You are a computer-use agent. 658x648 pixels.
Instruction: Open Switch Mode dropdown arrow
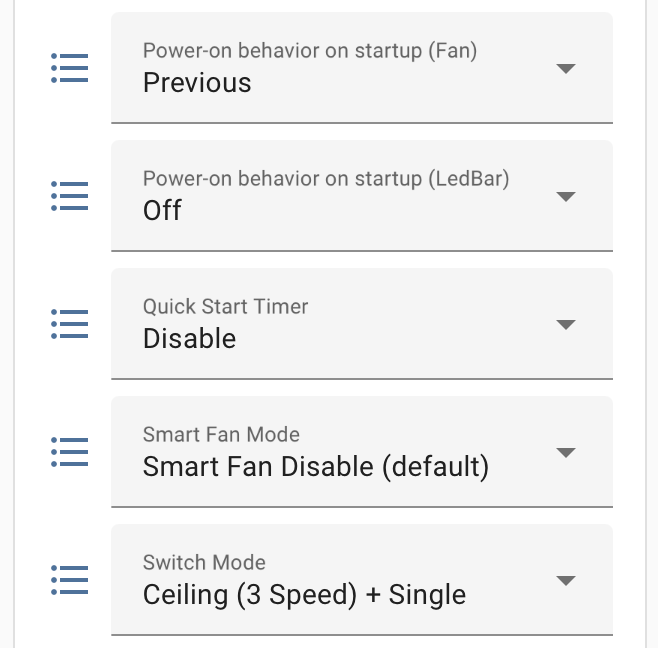pos(565,581)
